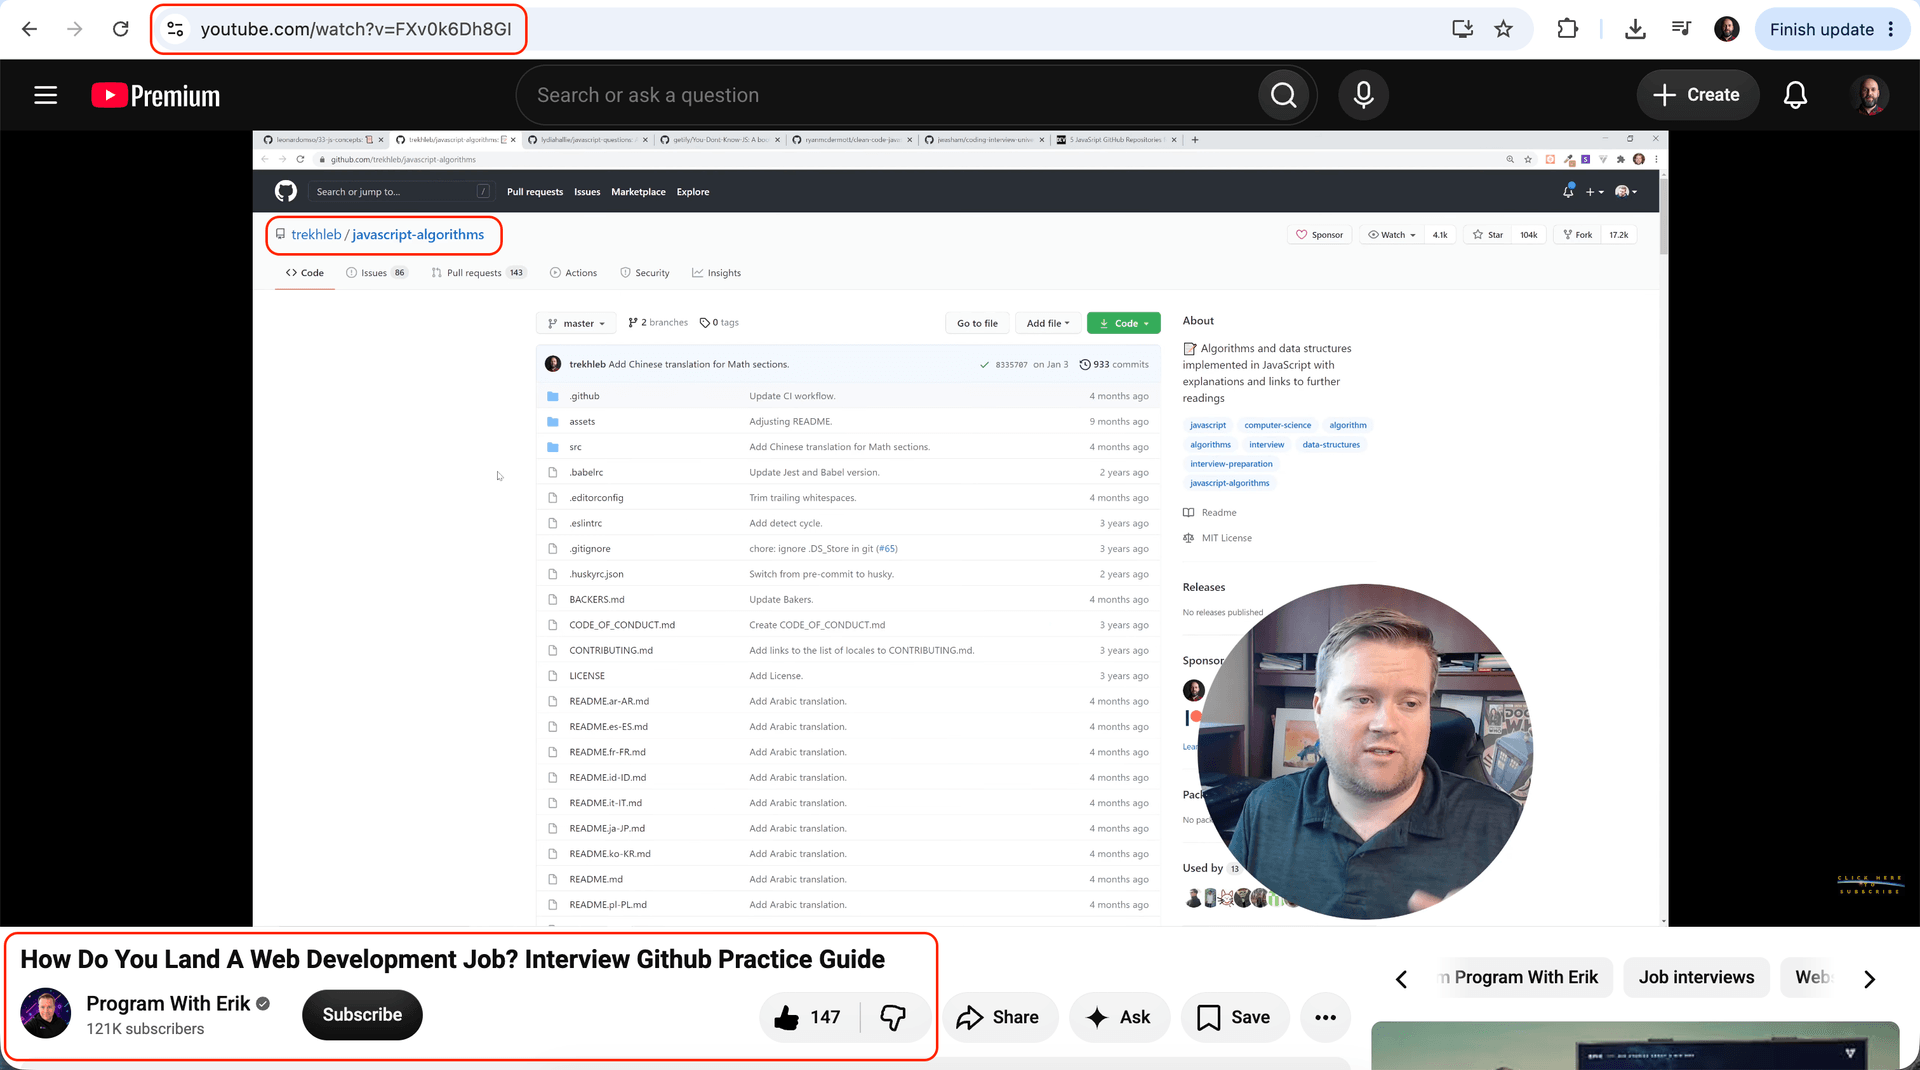Click the '121K subscribers' text
The height and width of the screenshot is (1070, 1920).
coord(145,1029)
